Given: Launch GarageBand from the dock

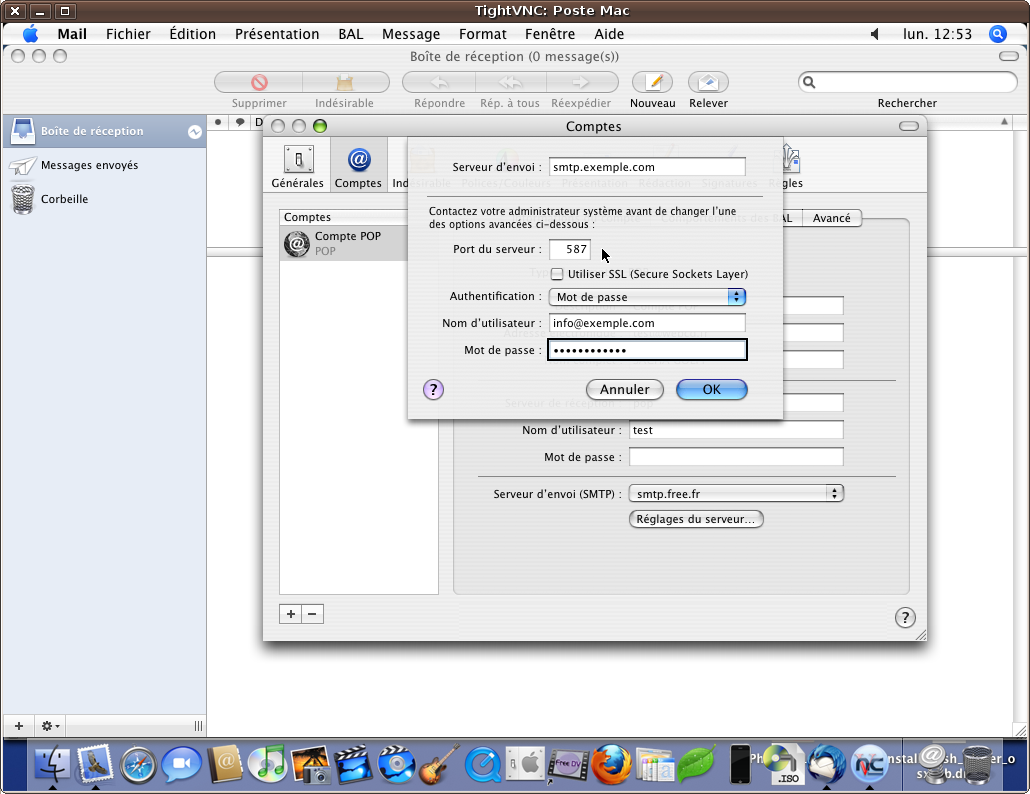Looking at the screenshot, I should [x=439, y=764].
